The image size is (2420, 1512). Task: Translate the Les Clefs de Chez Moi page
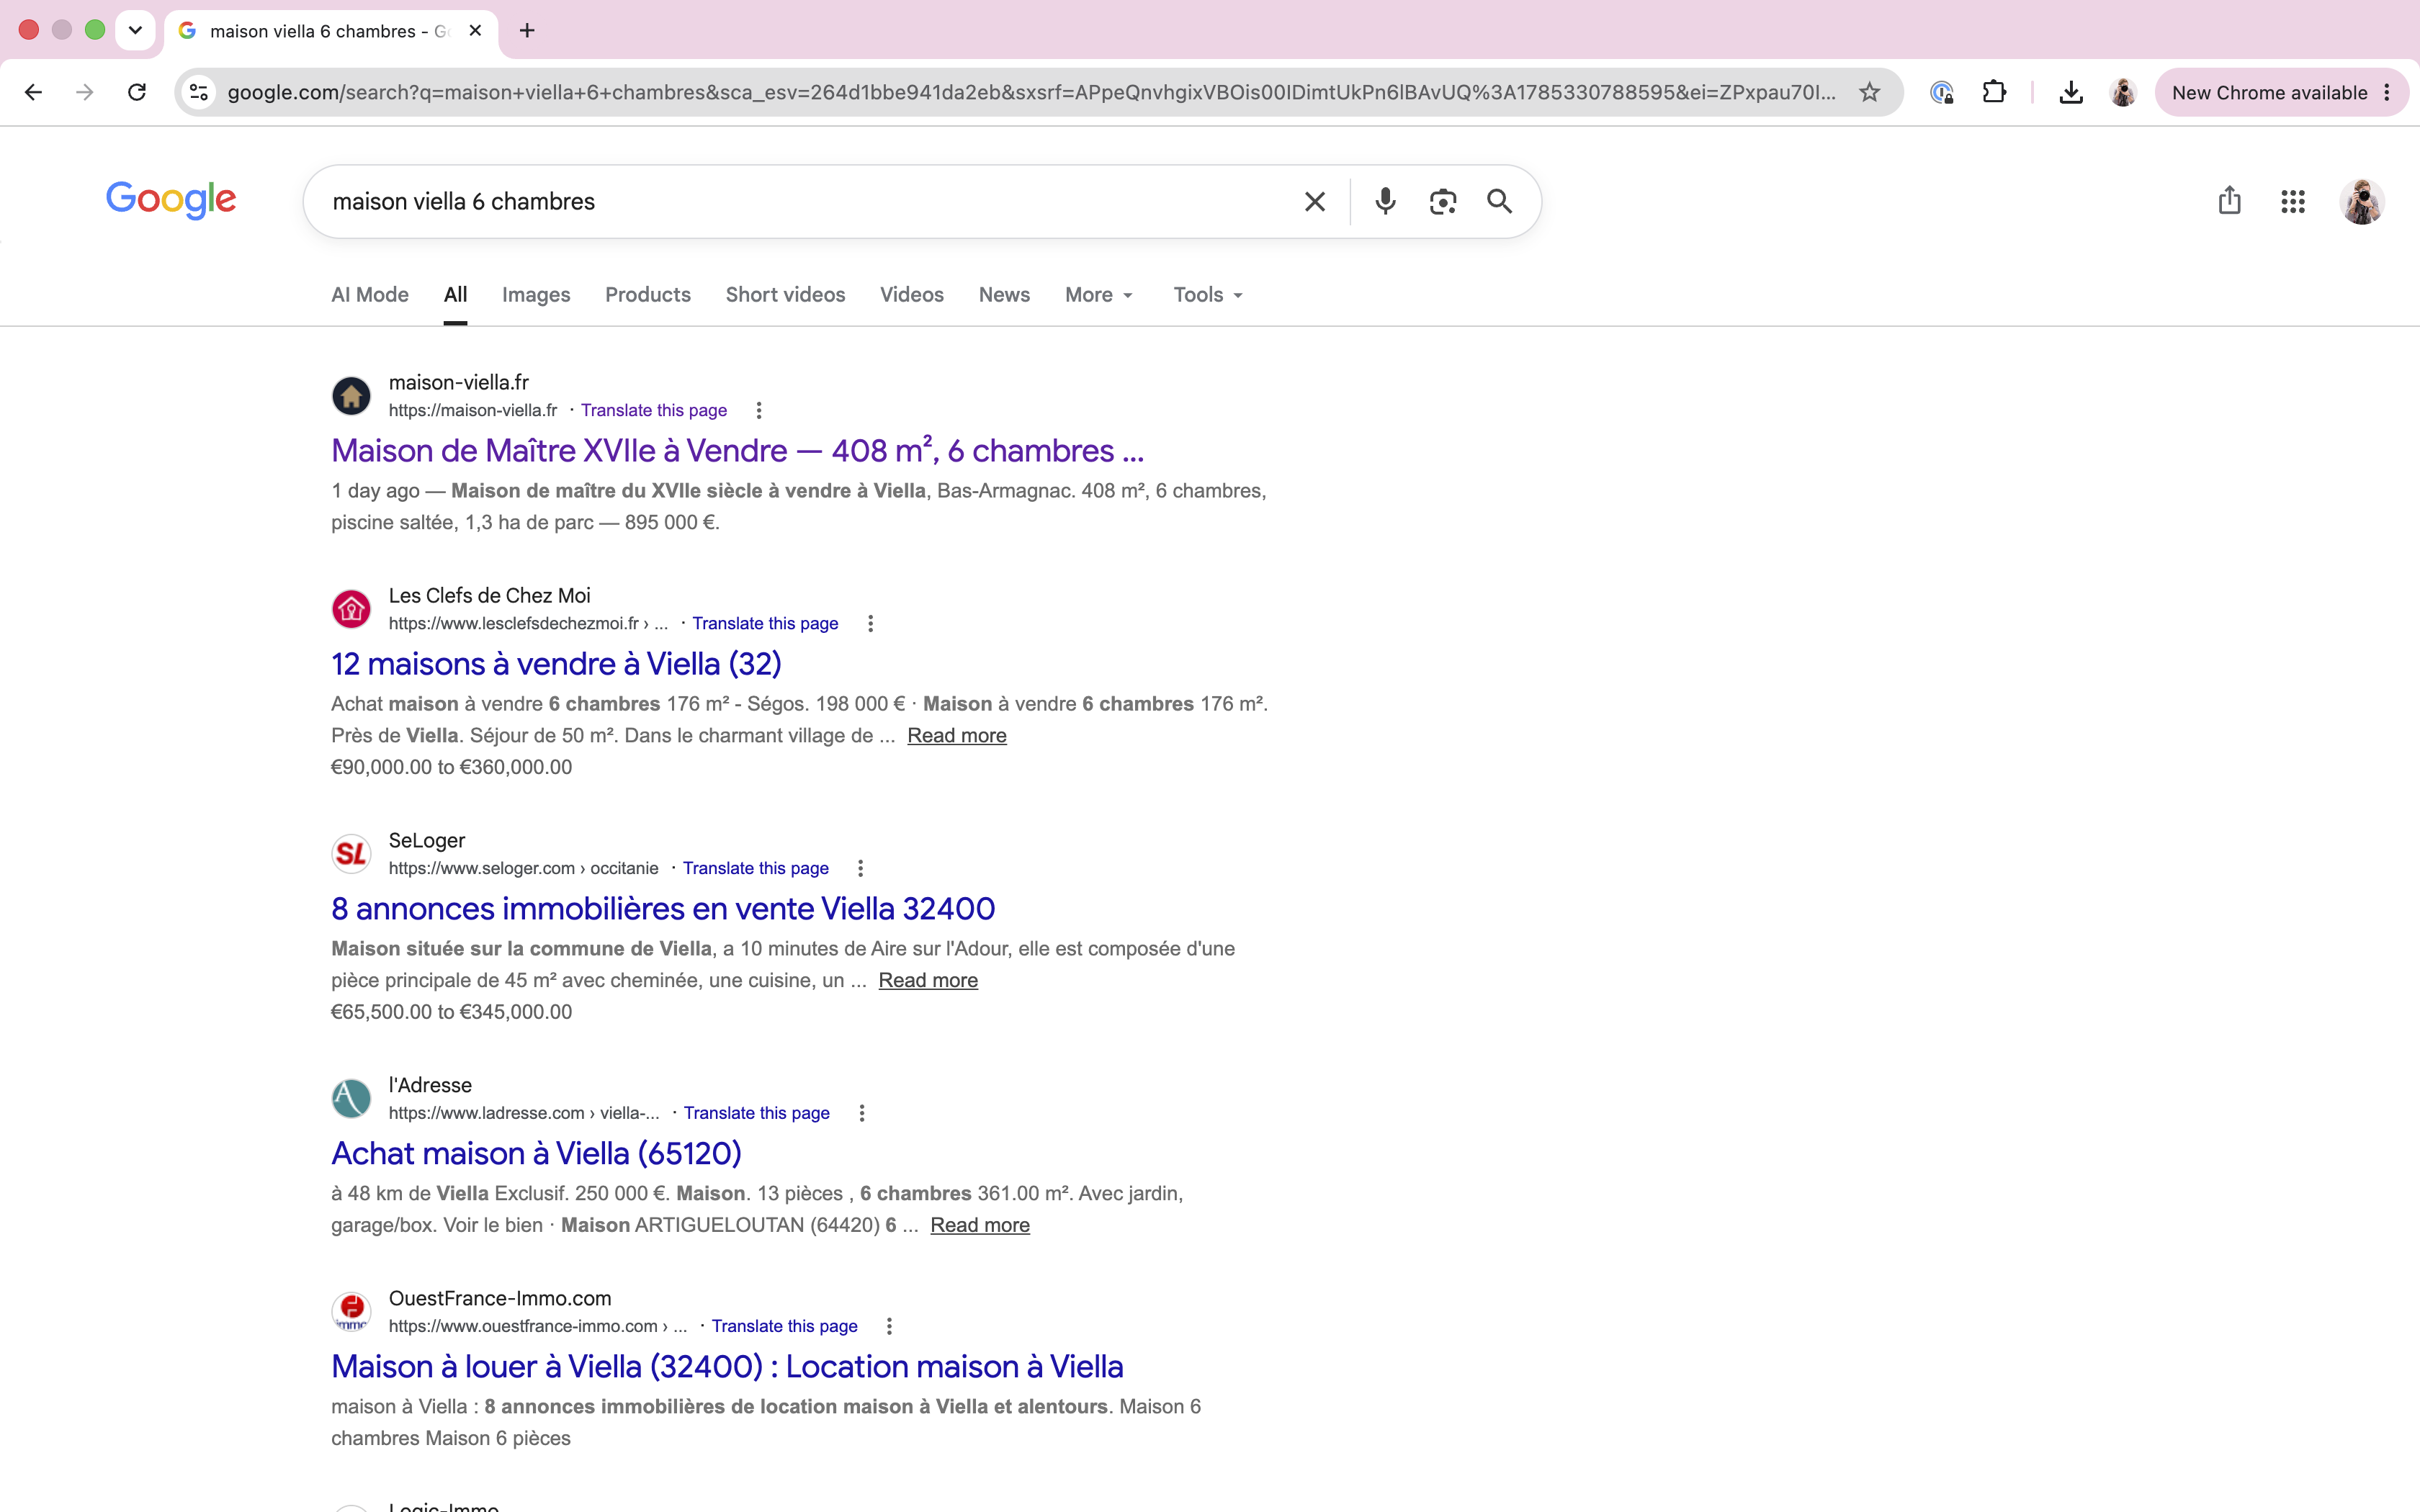pyautogui.click(x=765, y=623)
